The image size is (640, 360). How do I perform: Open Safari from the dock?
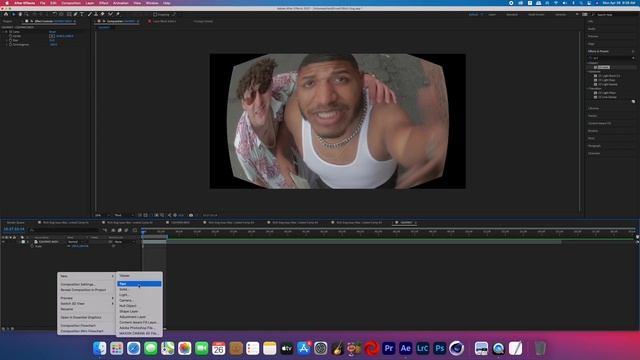point(133,348)
